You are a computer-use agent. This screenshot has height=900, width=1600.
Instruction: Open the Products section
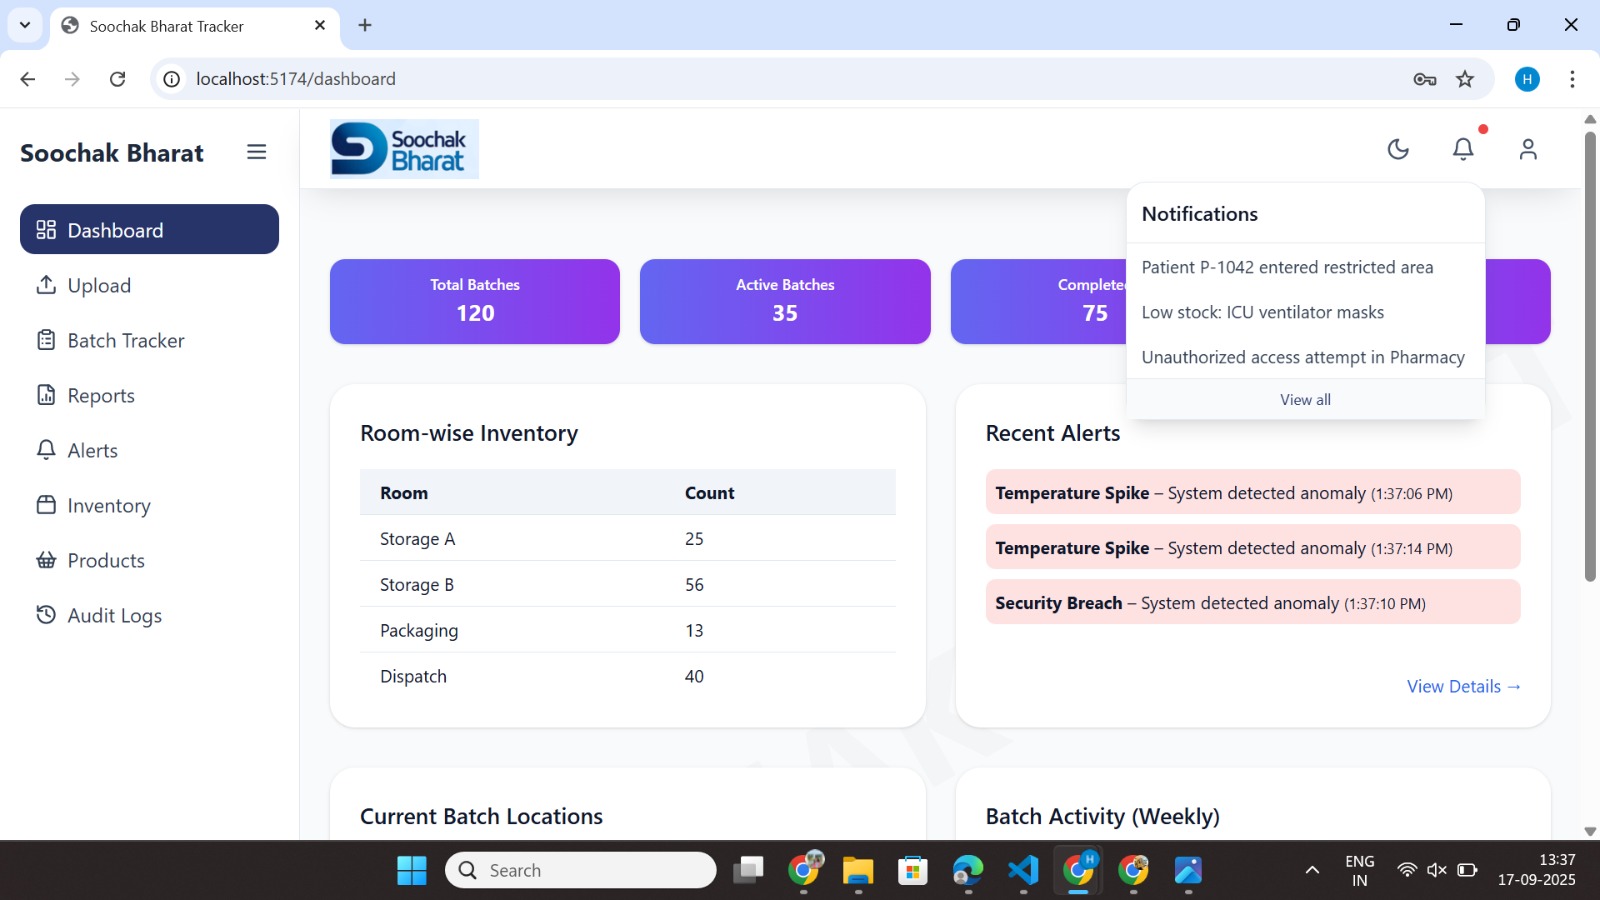[105, 560]
